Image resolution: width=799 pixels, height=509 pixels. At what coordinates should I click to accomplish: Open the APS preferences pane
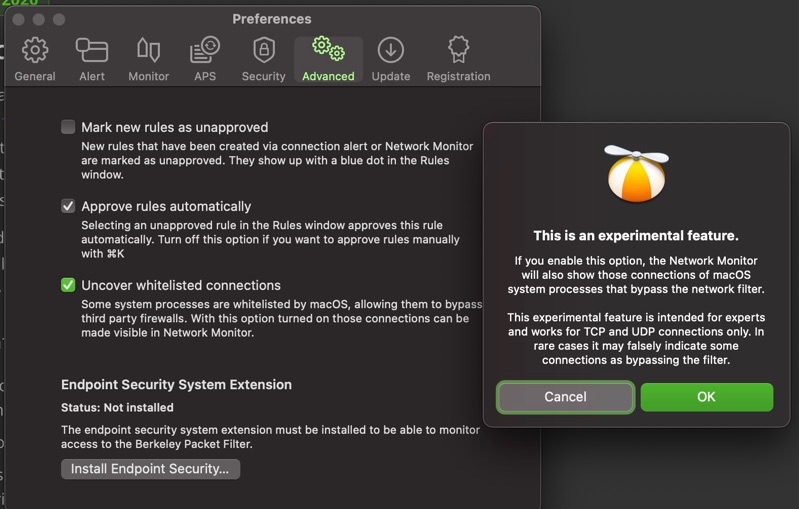(205, 59)
